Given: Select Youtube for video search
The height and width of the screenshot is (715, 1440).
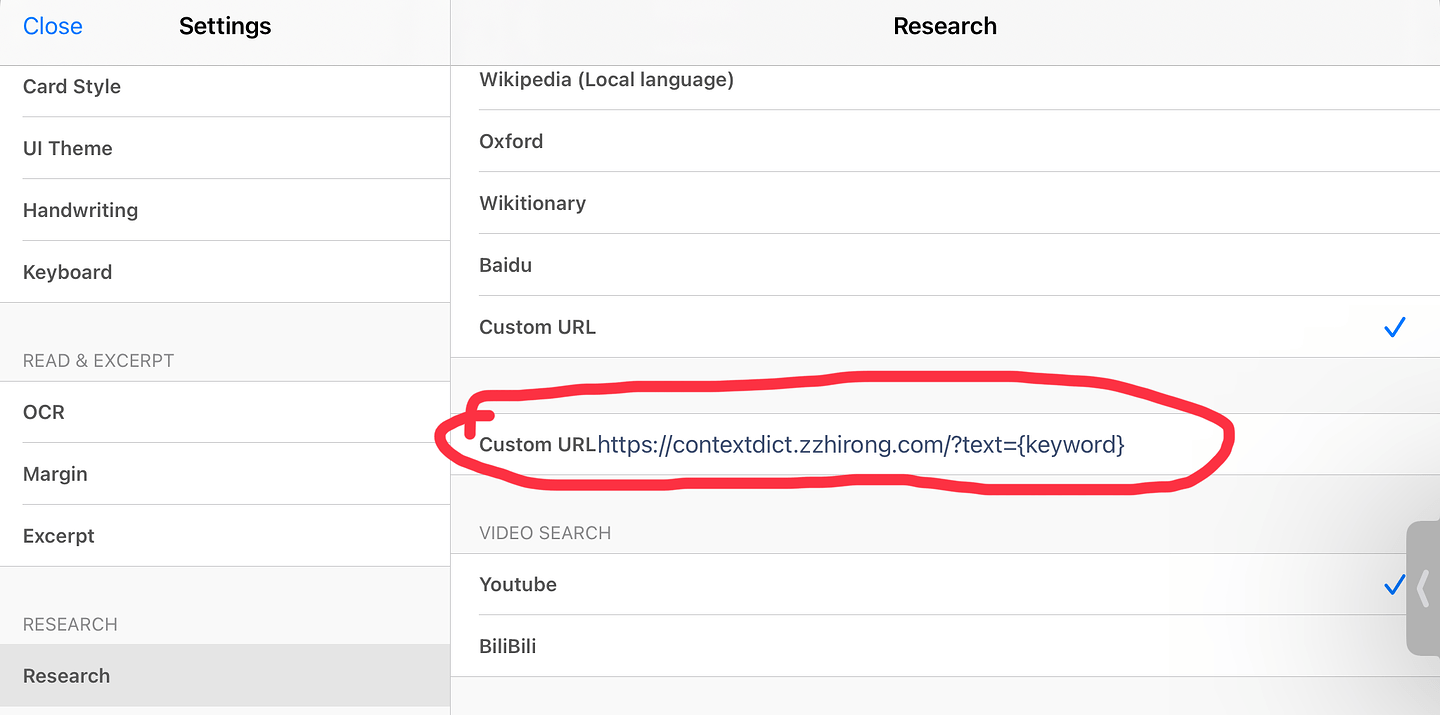Looking at the screenshot, I should click(945, 585).
